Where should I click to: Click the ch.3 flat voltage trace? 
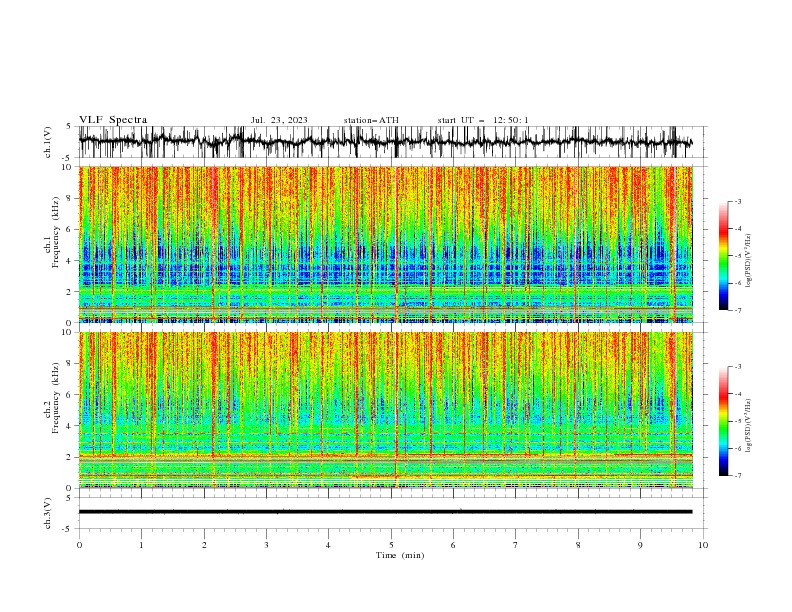pyautogui.click(x=385, y=512)
